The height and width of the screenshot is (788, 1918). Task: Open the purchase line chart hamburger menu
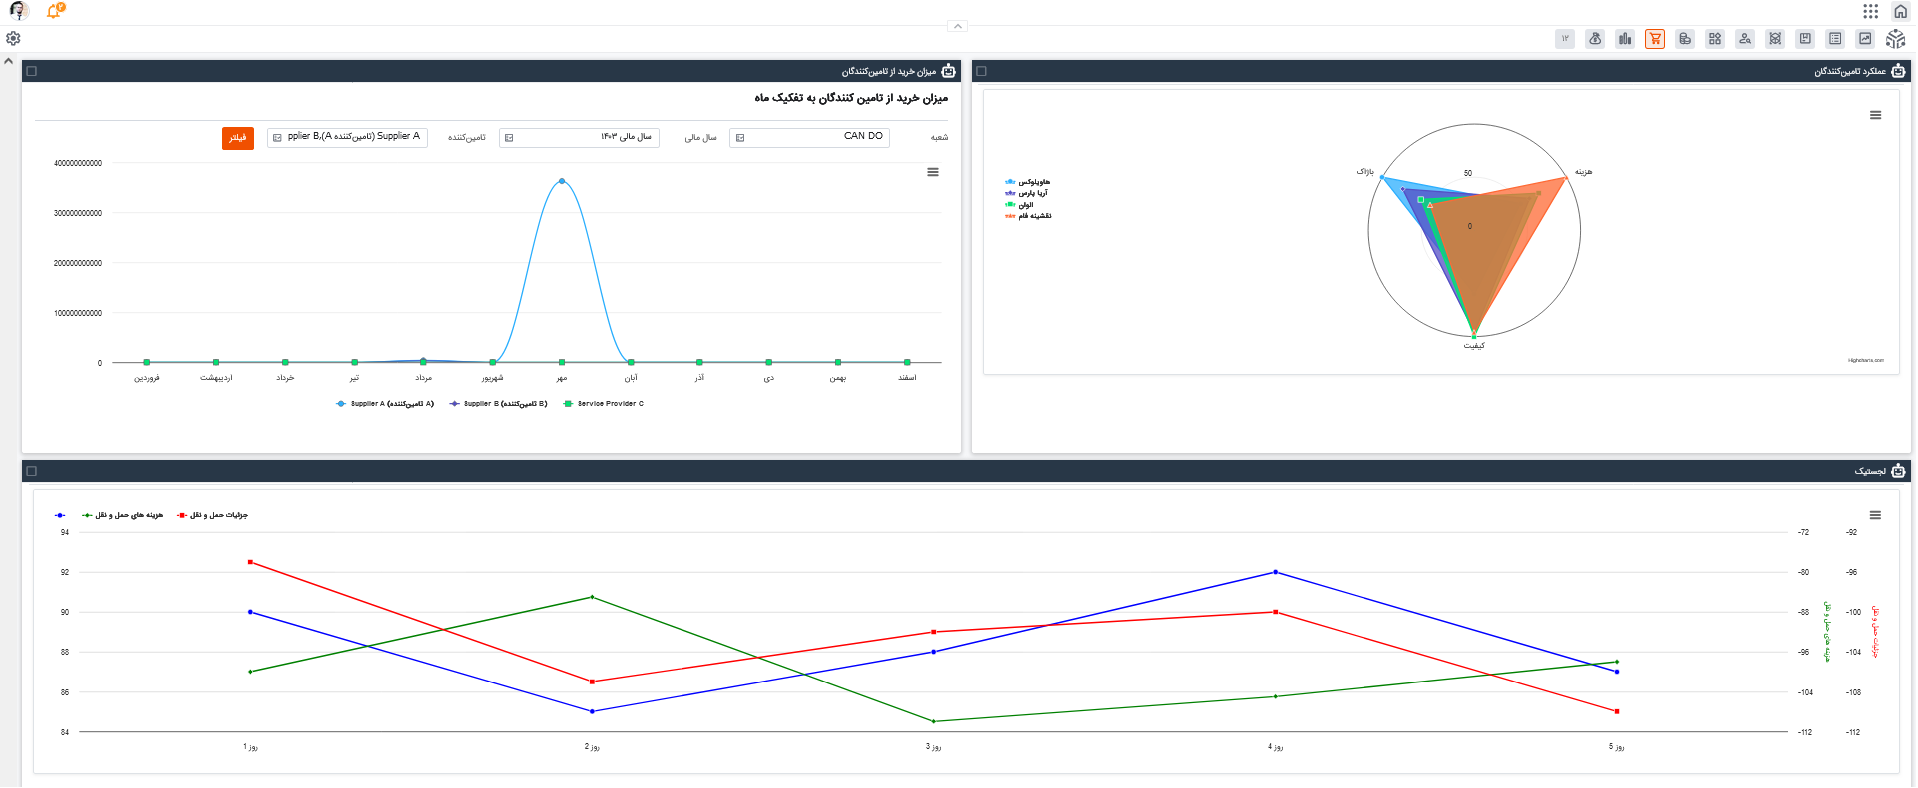[x=933, y=172]
